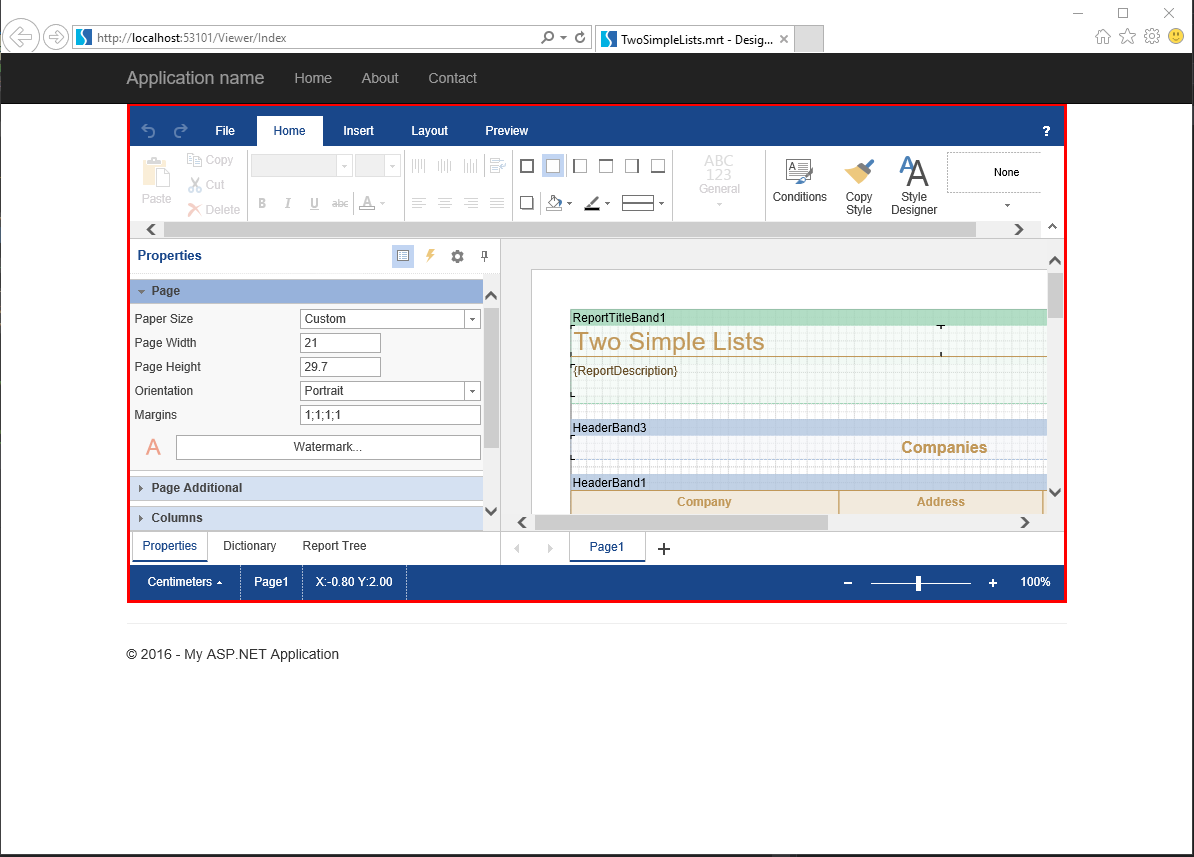Set the top border icon
The image size is (1194, 857).
click(606, 166)
